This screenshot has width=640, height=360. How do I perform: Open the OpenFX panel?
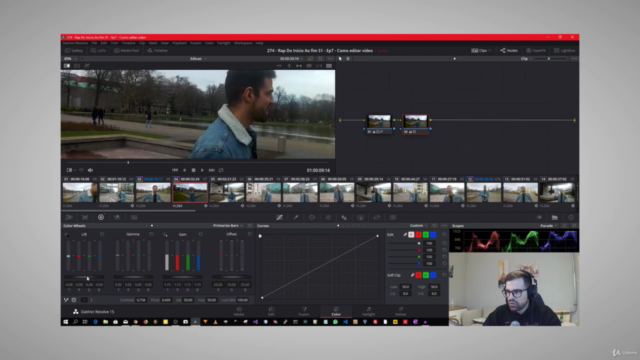click(536, 51)
